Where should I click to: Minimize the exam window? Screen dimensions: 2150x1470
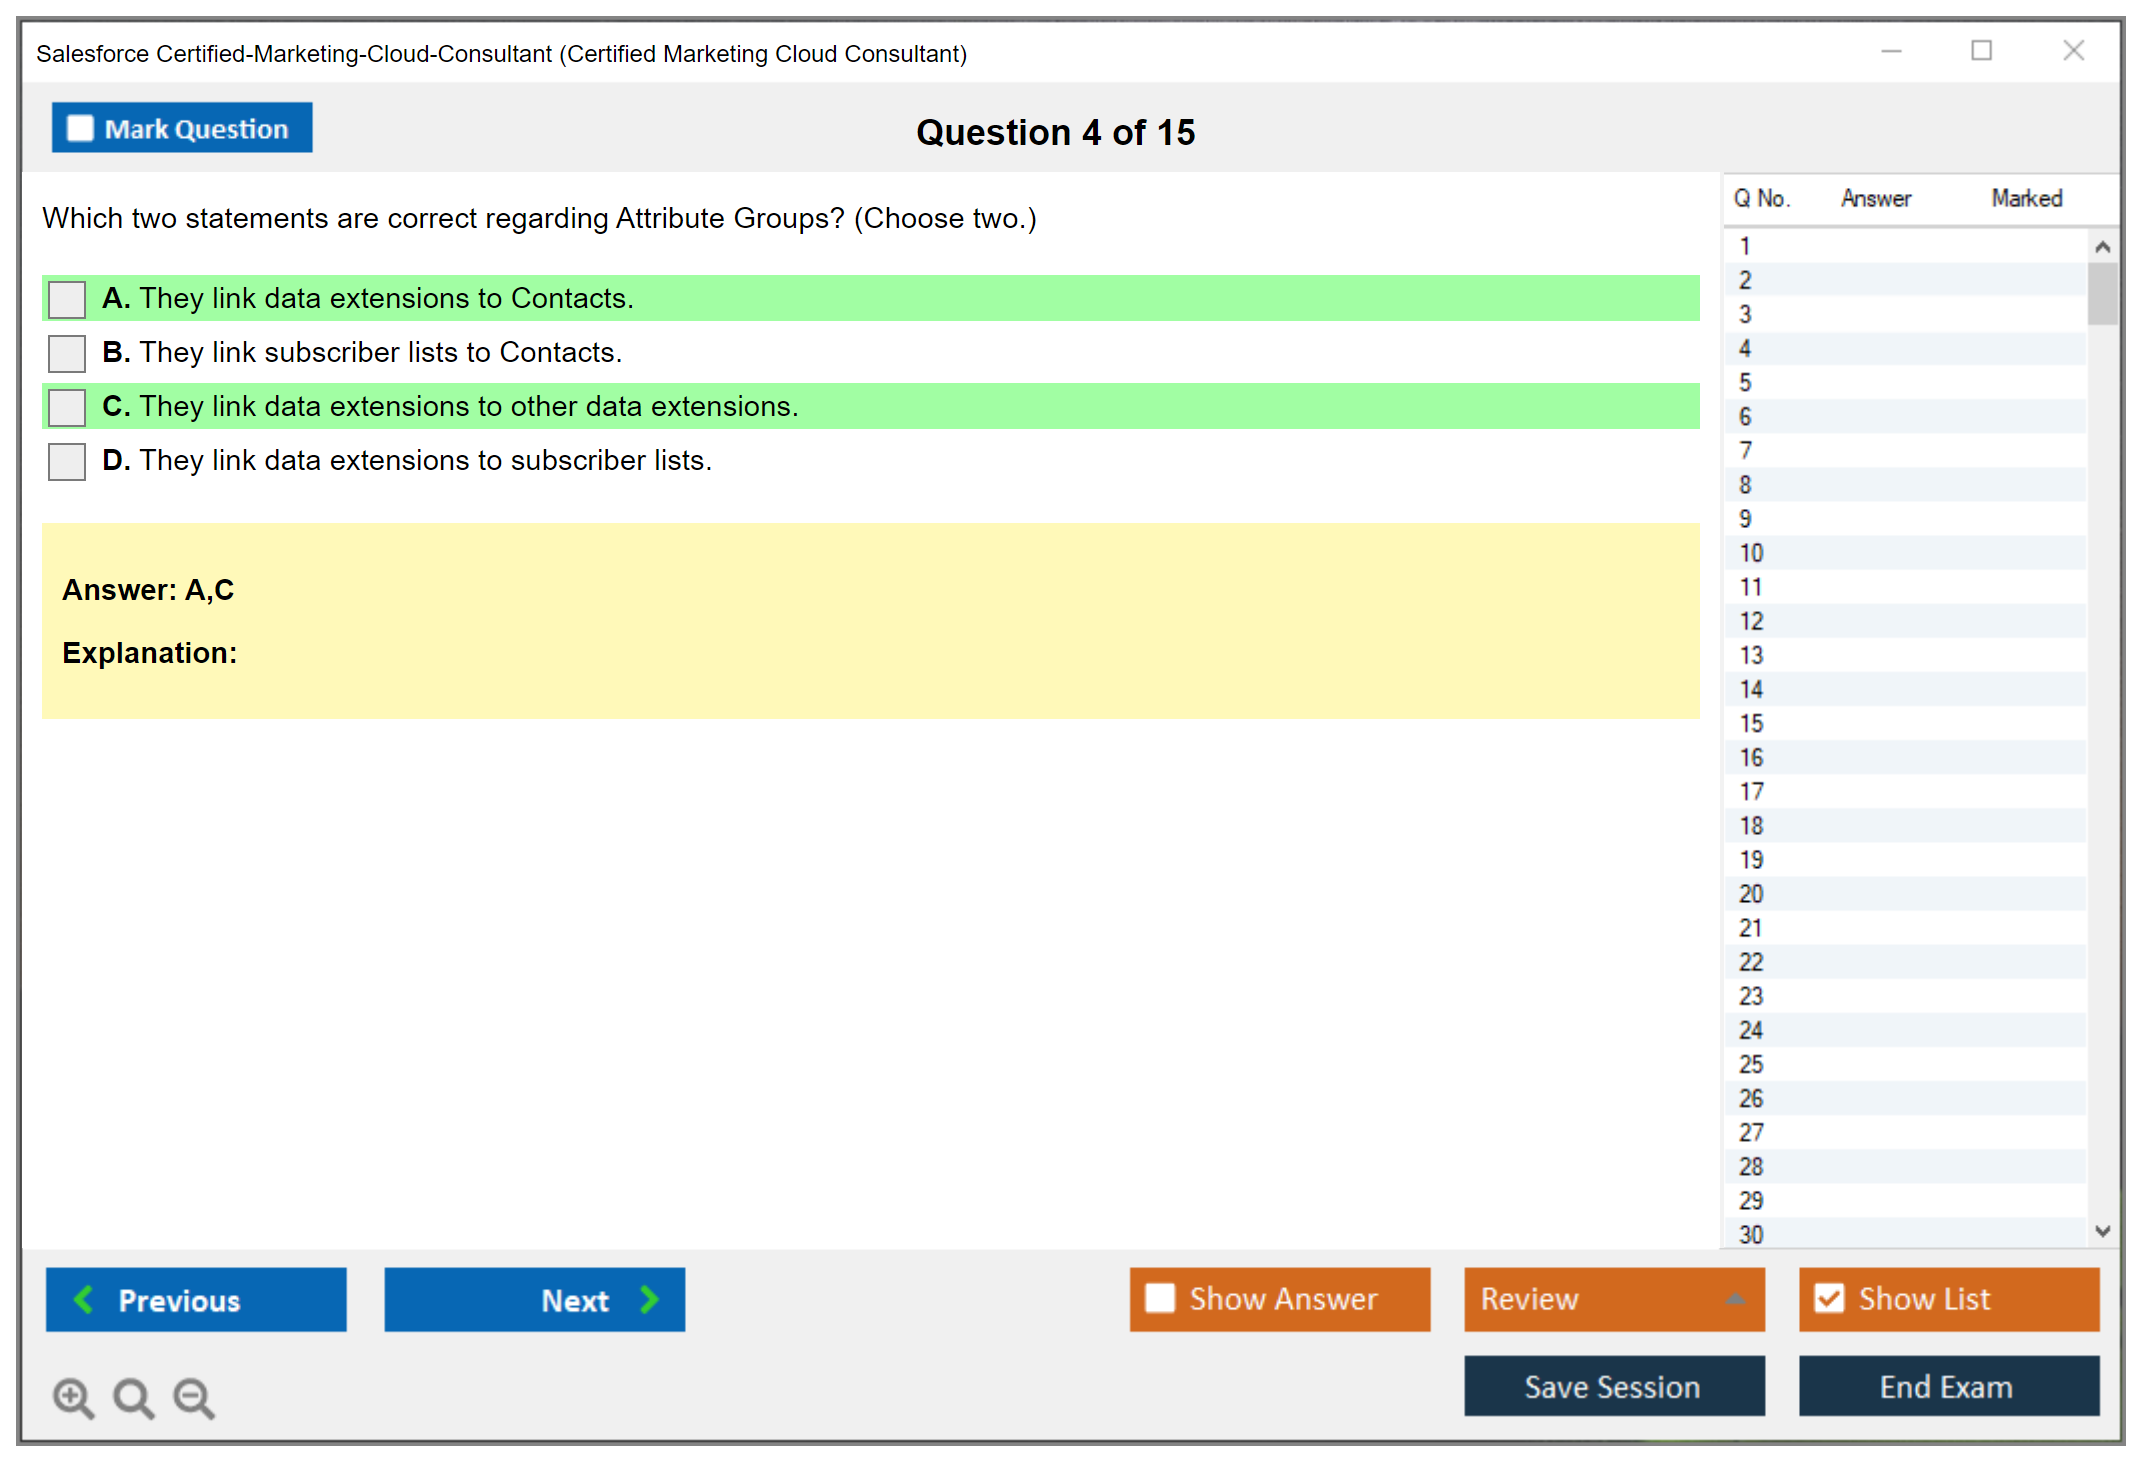pos(1891,51)
